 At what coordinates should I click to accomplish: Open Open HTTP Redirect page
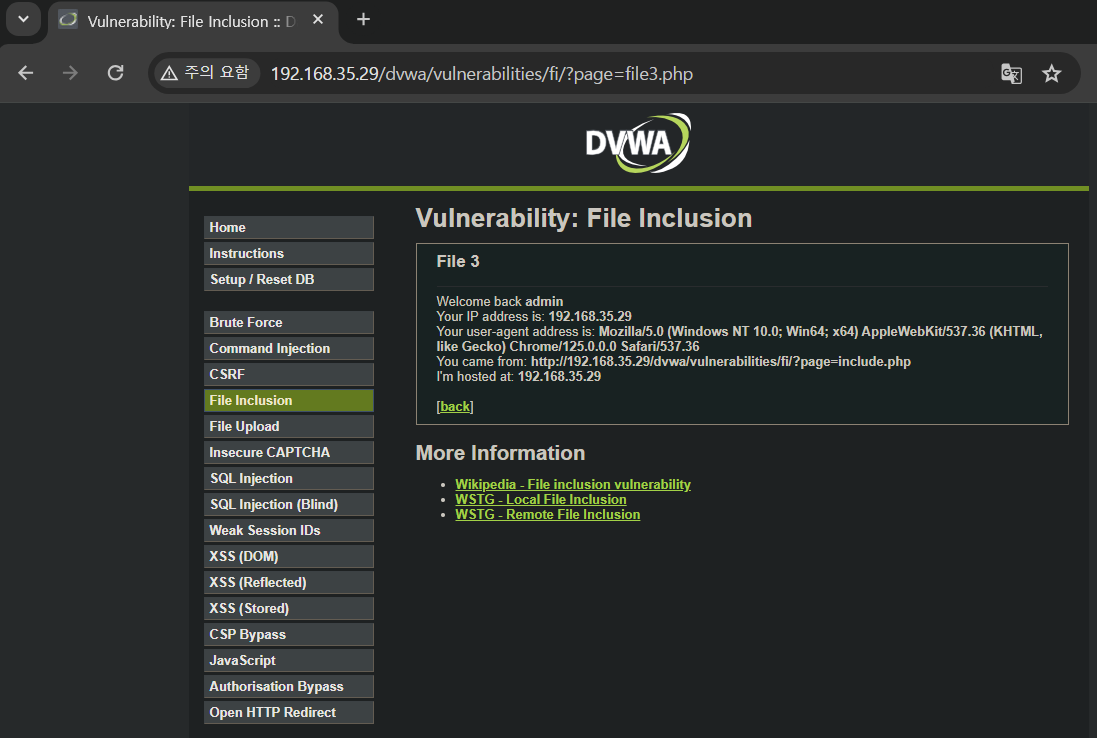pos(288,712)
